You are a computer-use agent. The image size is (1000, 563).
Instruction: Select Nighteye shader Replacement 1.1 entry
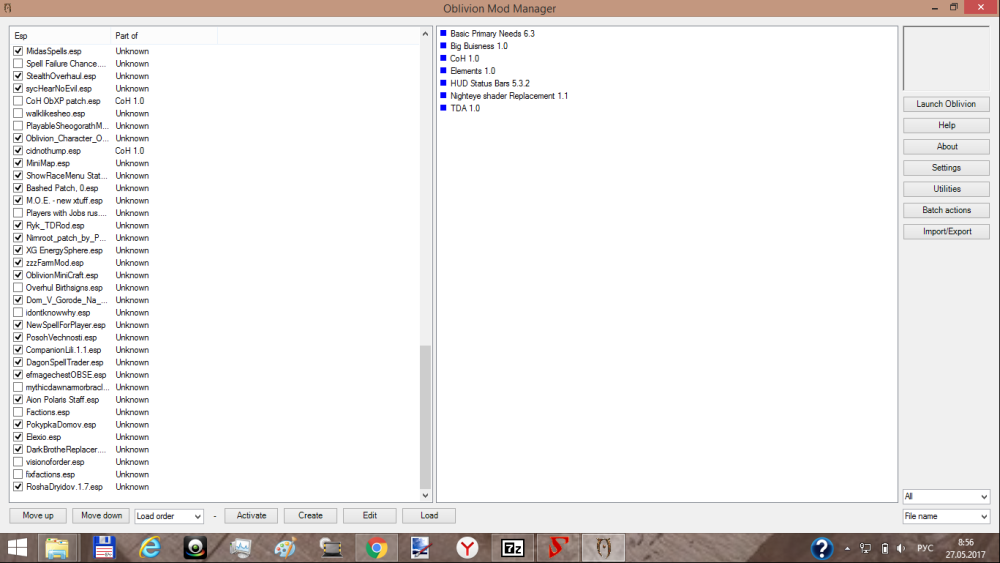click(509, 96)
